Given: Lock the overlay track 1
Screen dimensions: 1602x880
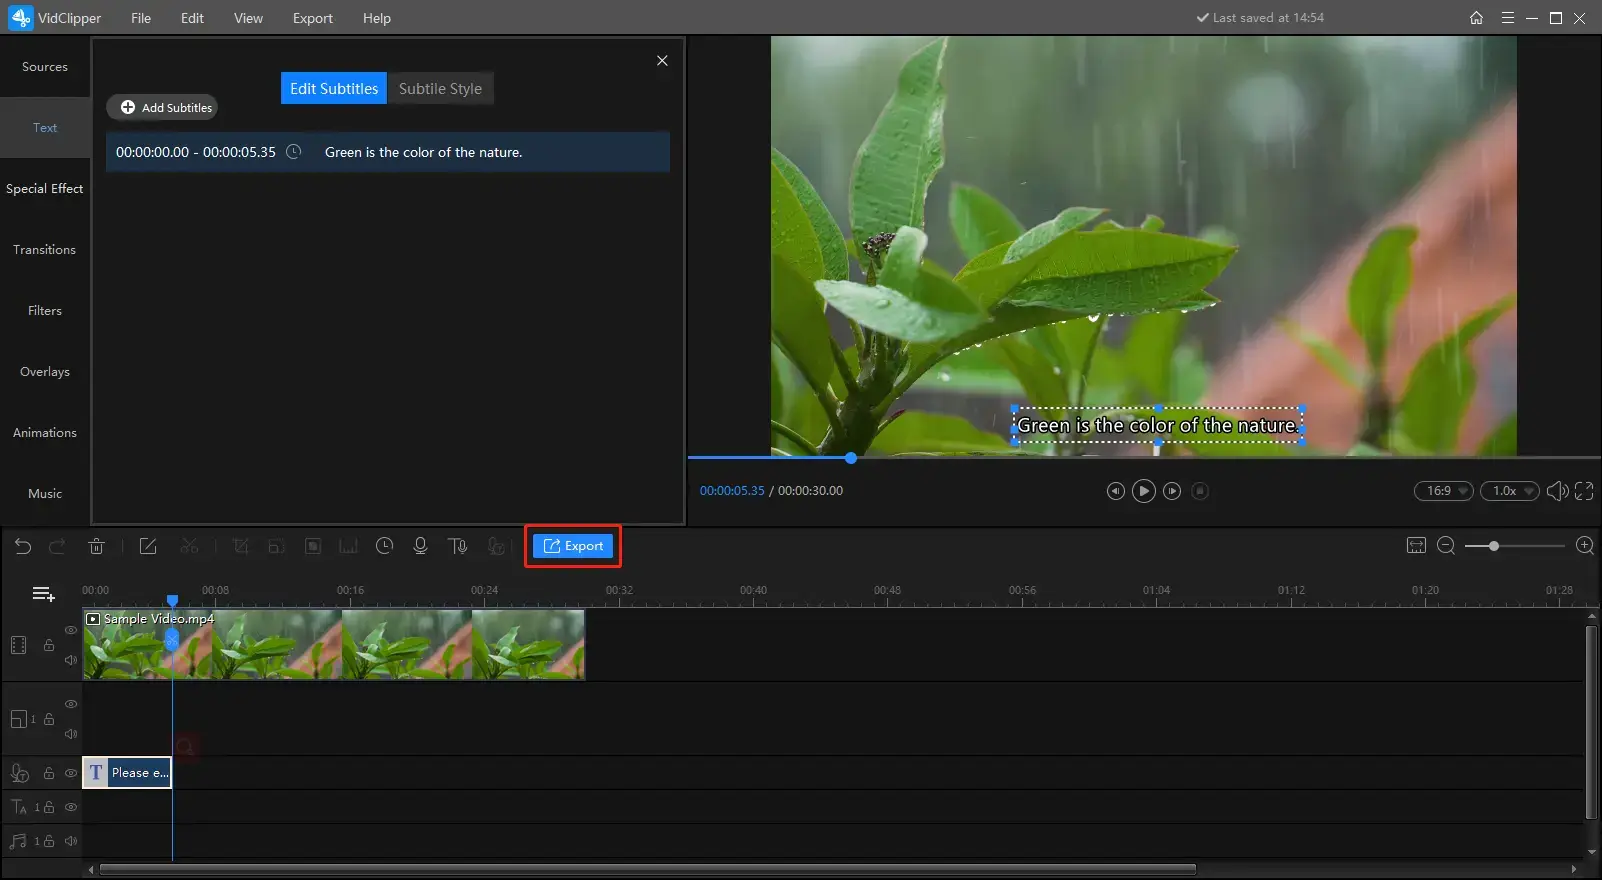Looking at the screenshot, I should pos(48,719).
